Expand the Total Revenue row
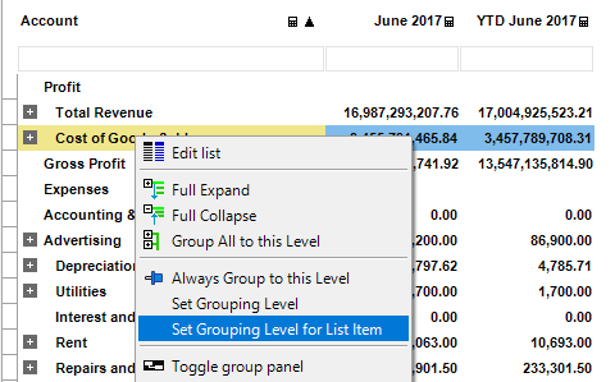 pos(30,112)
